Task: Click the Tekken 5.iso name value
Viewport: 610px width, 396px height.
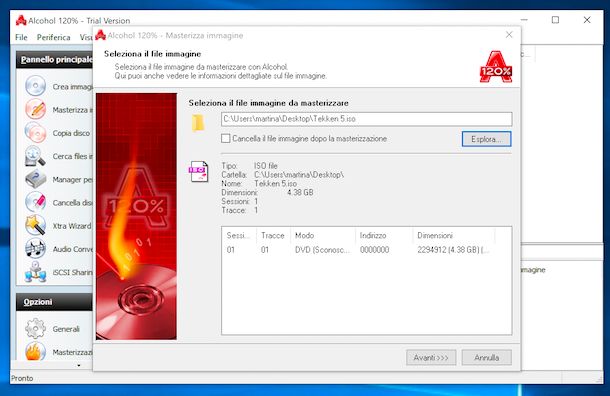Action: 275,183
